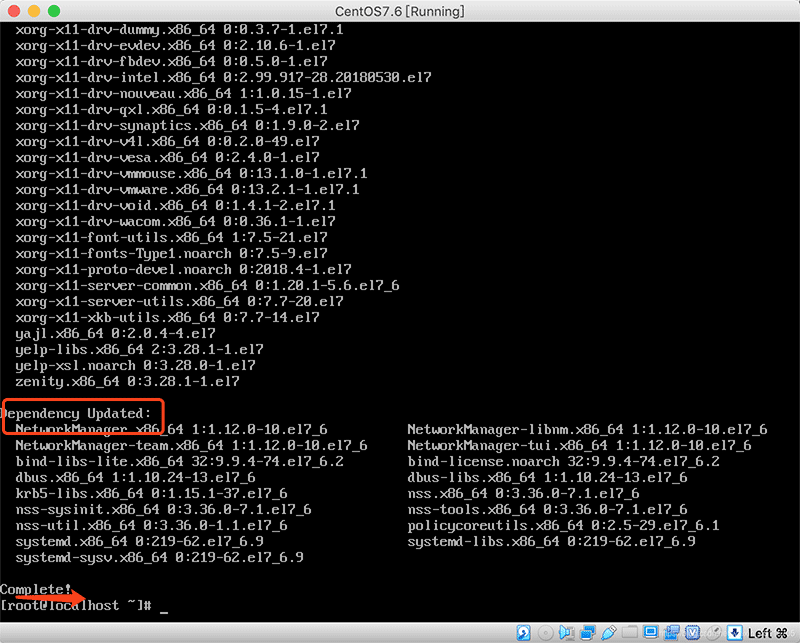Screen dimensions: 800x643
Task: Click the shared folders icon
Action: [631, 632]
